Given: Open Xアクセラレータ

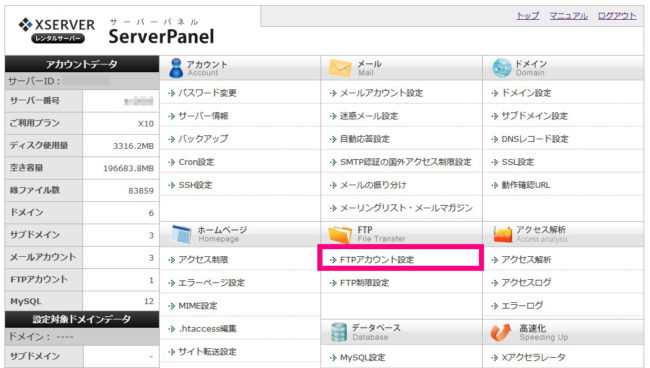Looking at the screenshot, I should (x=534, y=357).
